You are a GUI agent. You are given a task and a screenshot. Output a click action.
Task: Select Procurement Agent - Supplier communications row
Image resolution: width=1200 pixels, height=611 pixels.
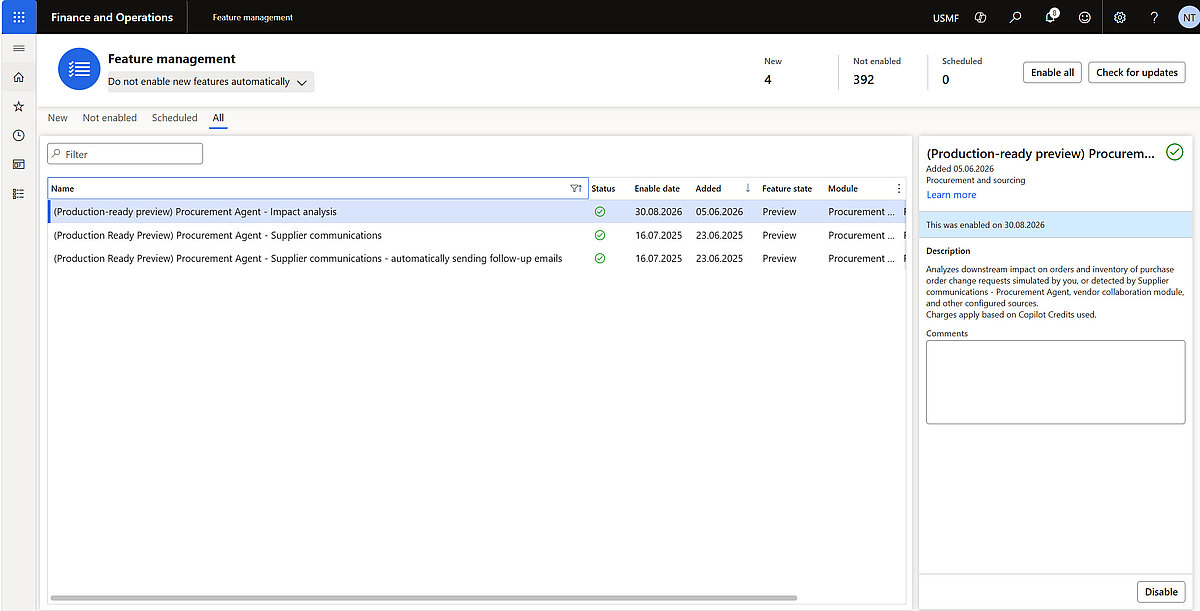pos(477,235)
